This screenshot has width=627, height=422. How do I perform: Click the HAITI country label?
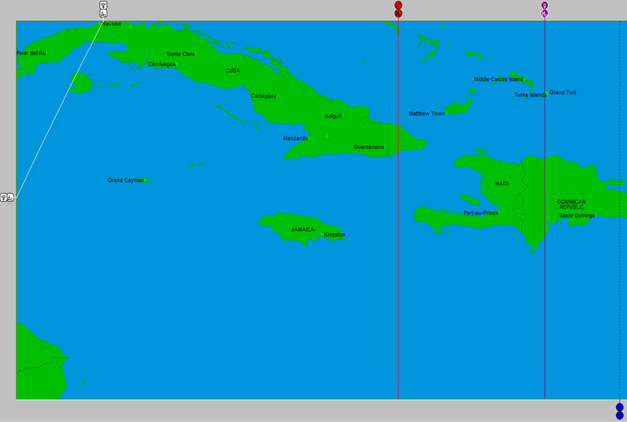click(502, 184)
